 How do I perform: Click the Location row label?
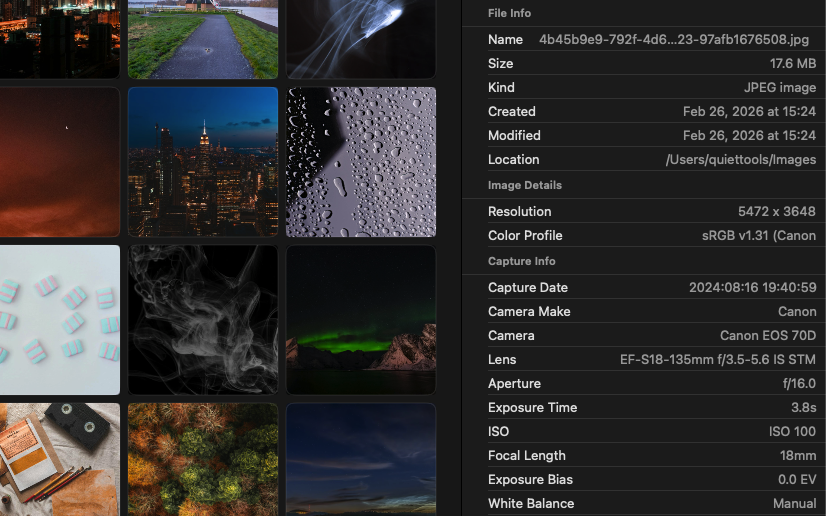pyautogui.click(x=514, y=160)
